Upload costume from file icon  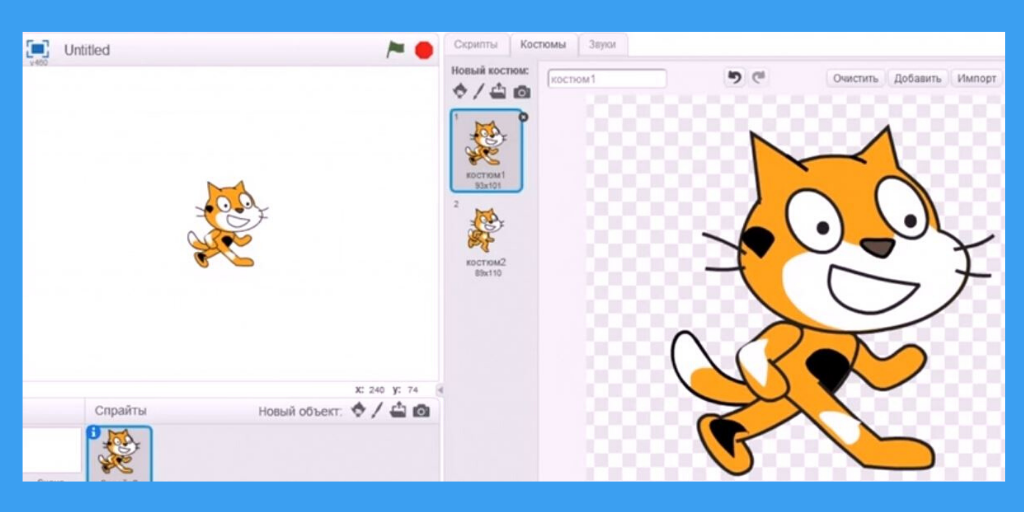(x=498, y=90)
